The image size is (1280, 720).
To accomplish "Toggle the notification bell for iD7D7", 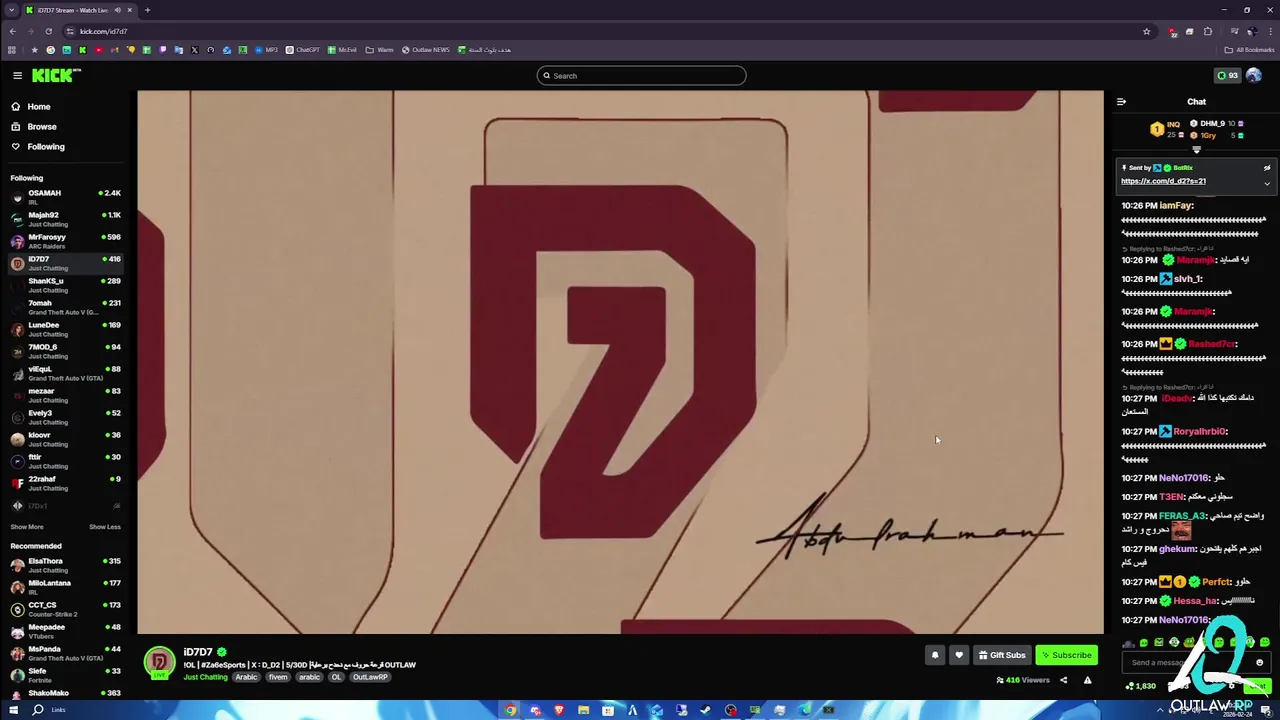I will (x=935, y=655).
